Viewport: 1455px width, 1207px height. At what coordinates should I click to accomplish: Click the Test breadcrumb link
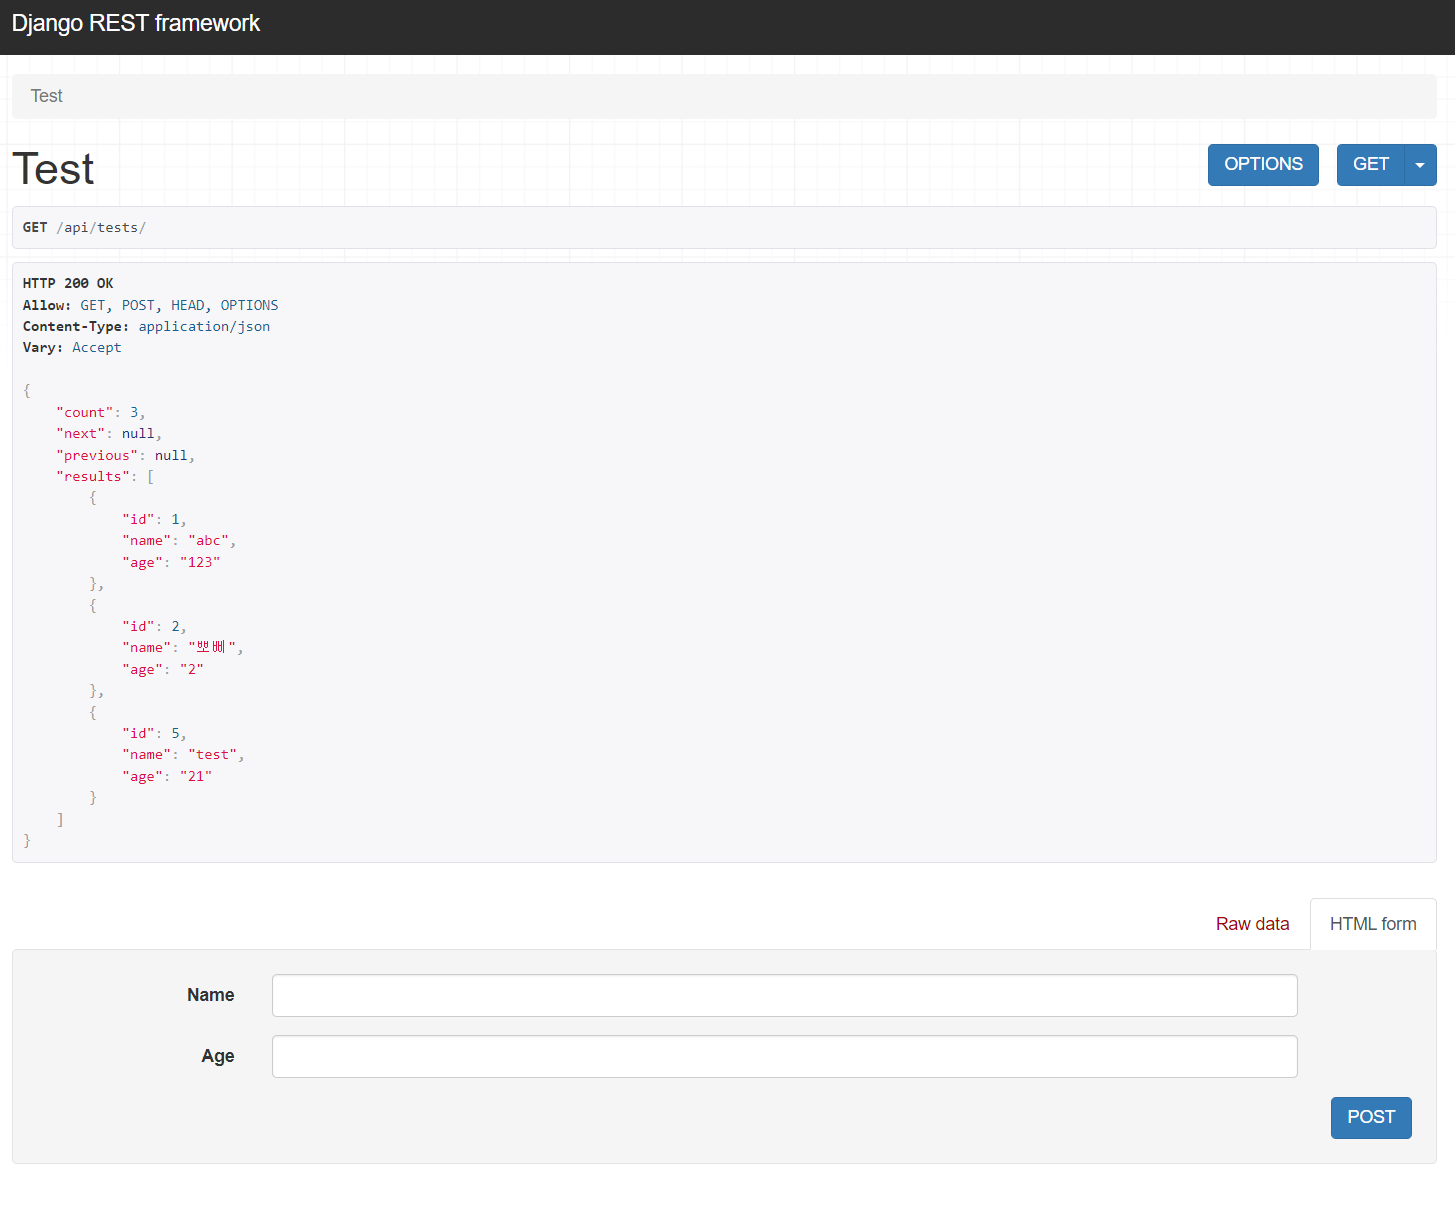pyautogui.click(x=46, y=96)
